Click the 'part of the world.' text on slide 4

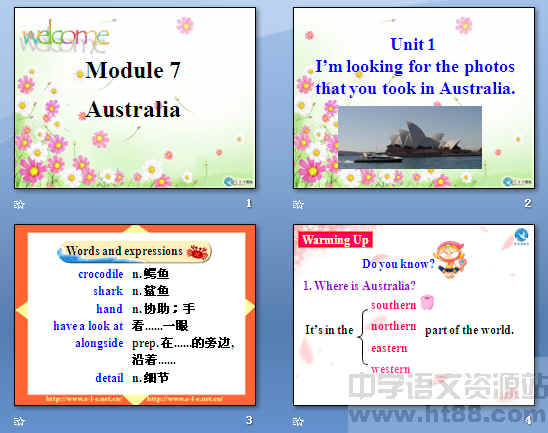(469, 330)
